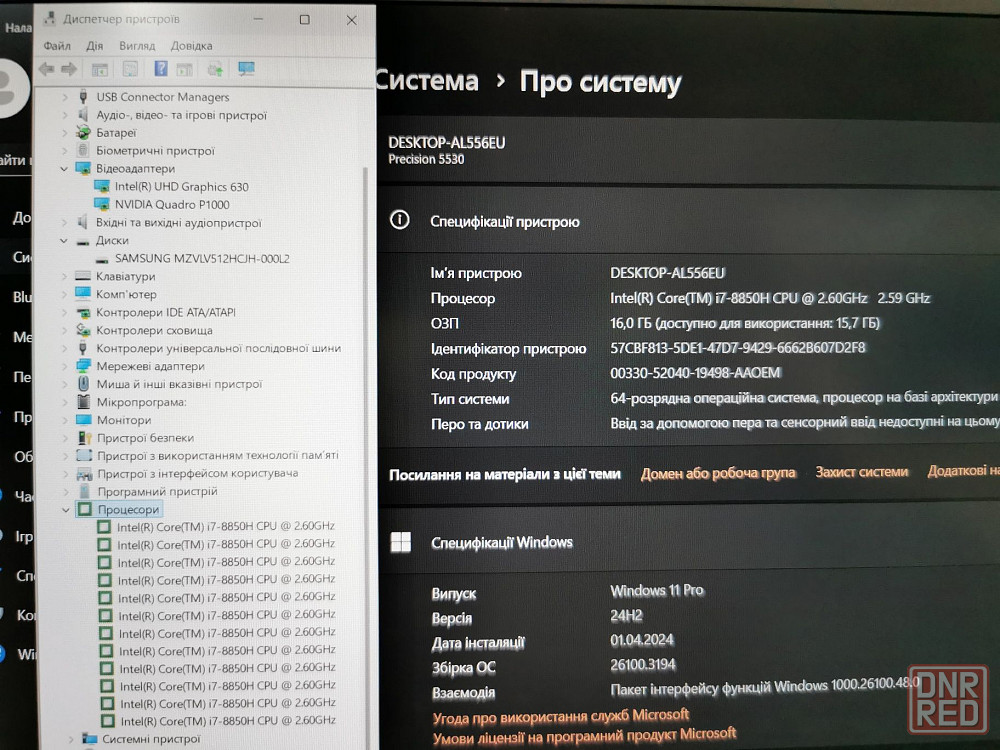This screenshot has height=750, width=1000.
Task: Collapse the Диски node
Action: click(x=64, y=240)
